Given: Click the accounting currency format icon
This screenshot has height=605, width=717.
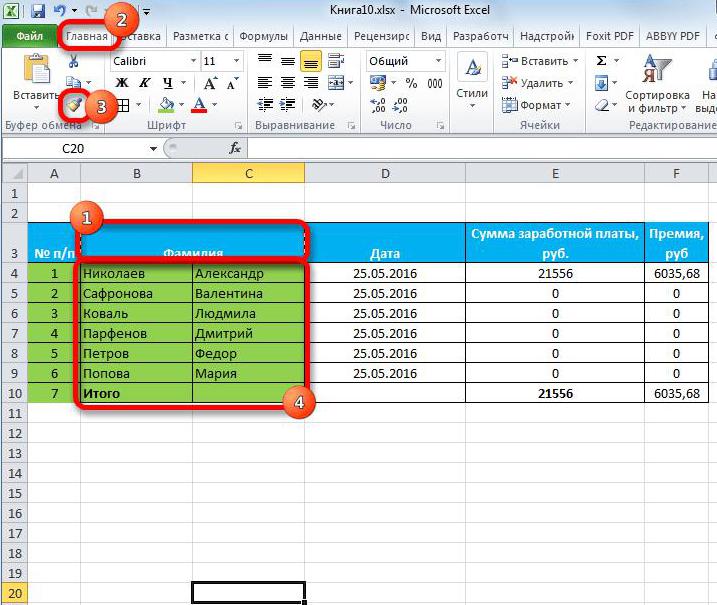Looking at the screenshot, I should pyautogui.click(x=378, y=83).
